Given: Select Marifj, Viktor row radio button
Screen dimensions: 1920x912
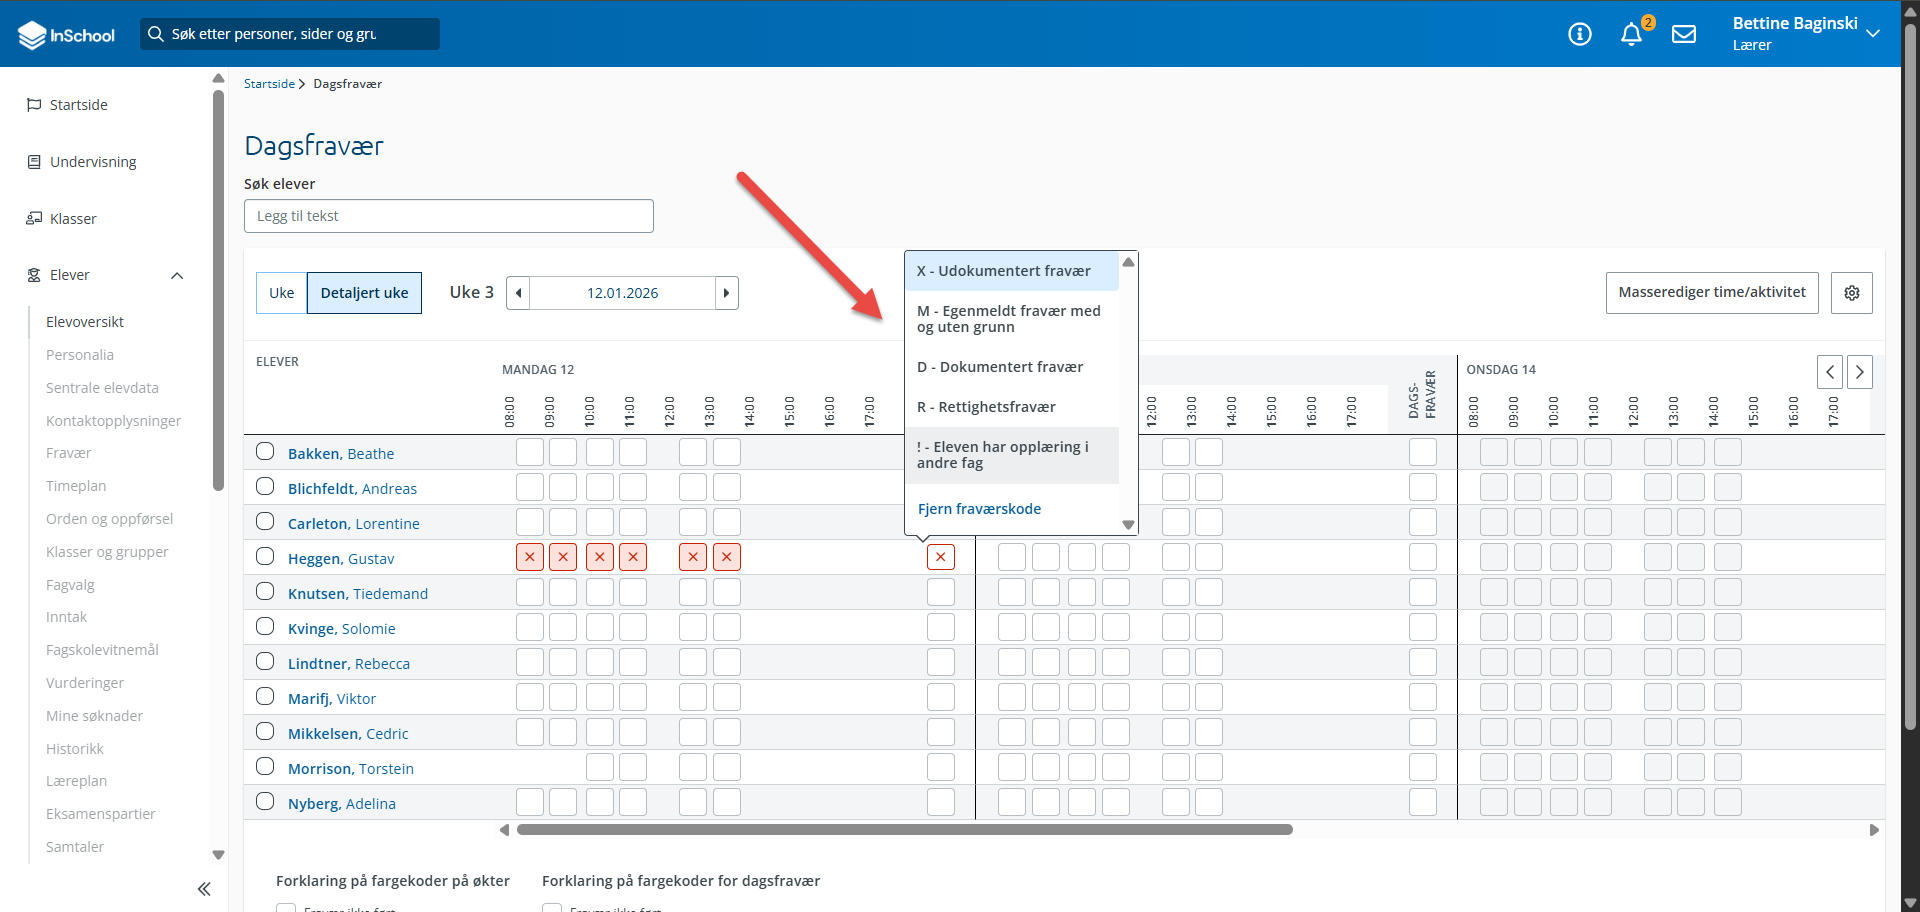Looking at the screenshot, I should point(265,696).
